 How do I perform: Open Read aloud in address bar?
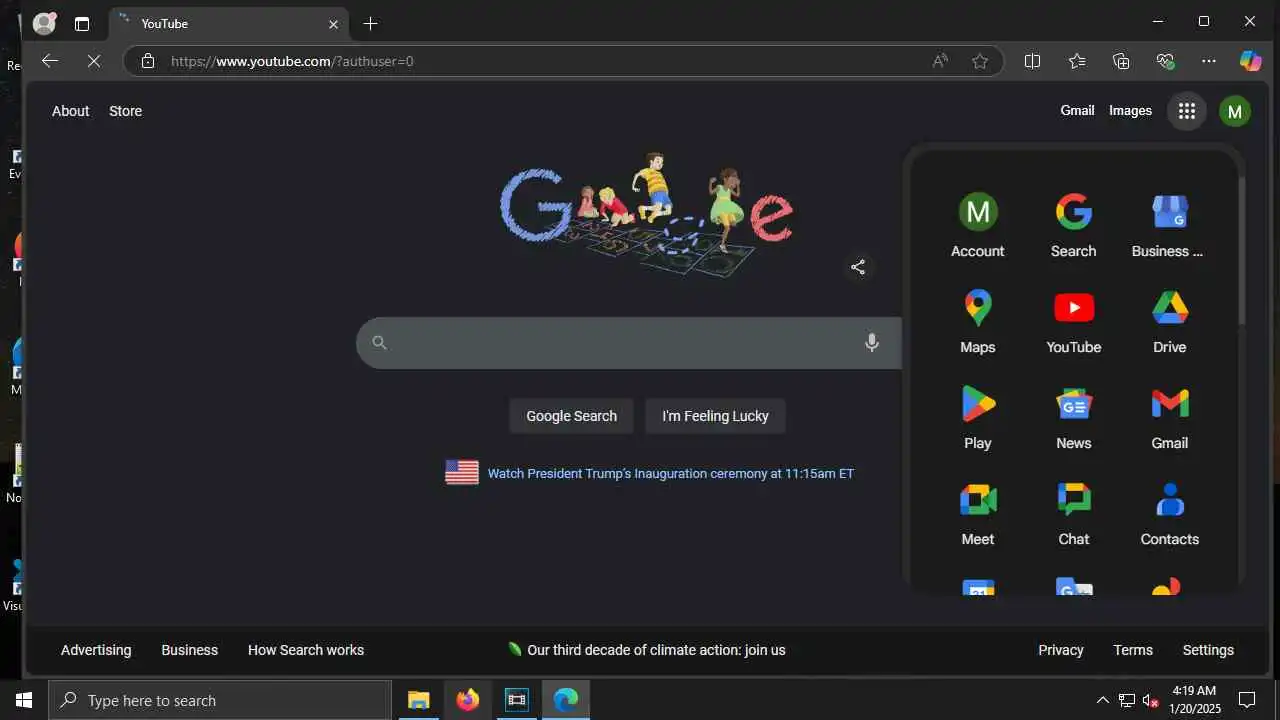tap(940, 61)
